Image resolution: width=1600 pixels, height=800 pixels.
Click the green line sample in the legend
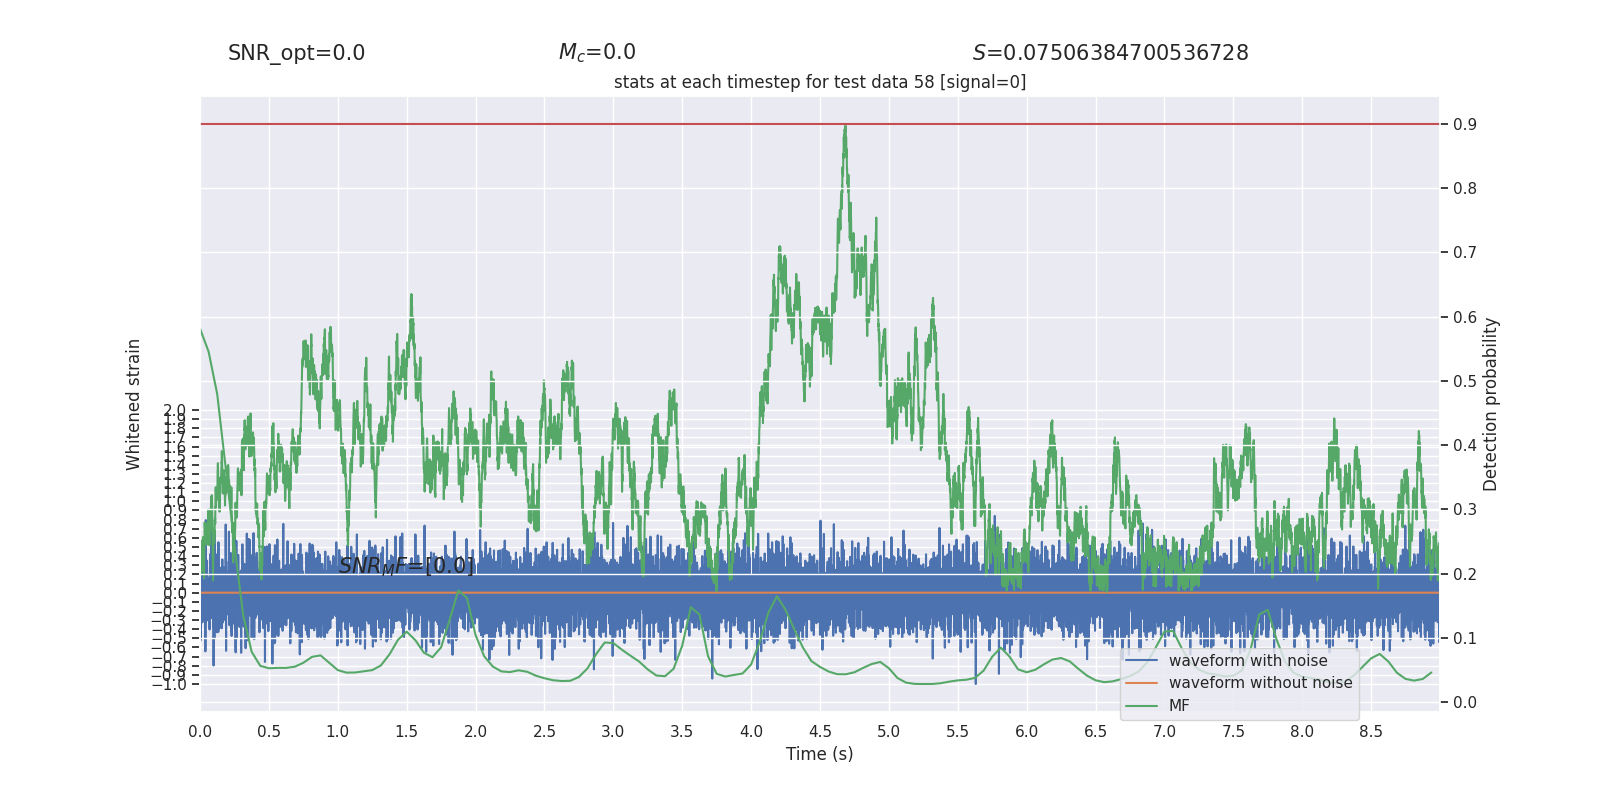pyautogui.click(x=1141, y=706)
